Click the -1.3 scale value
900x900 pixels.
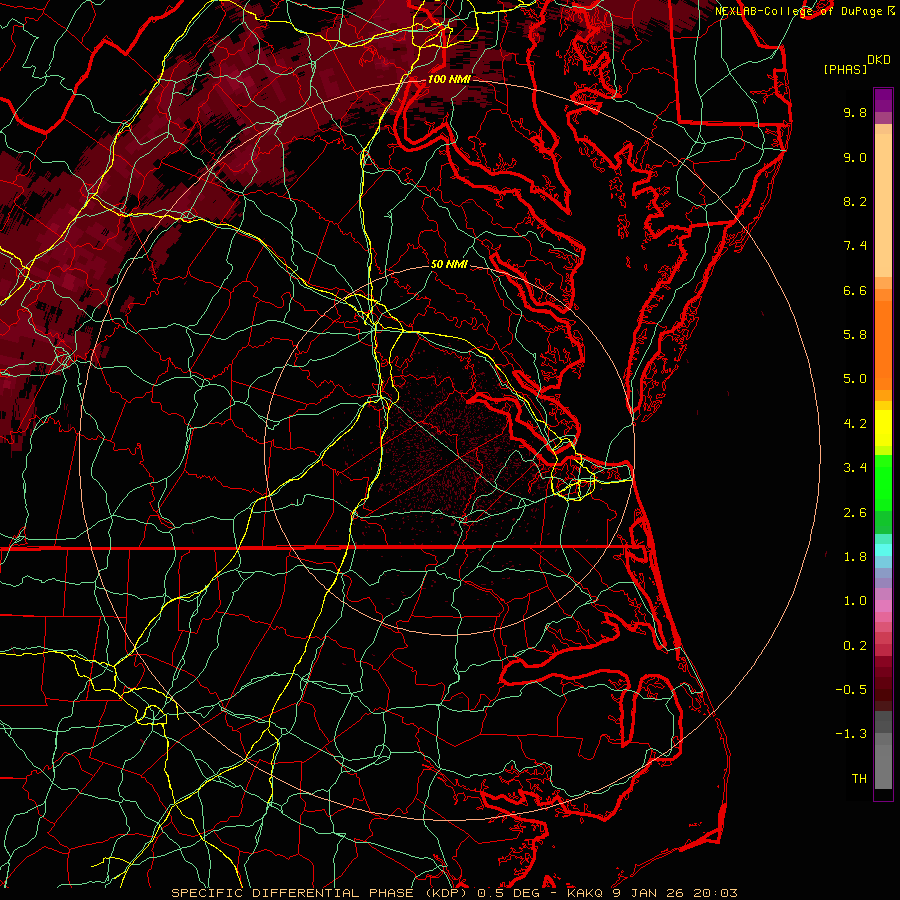[x=851, y=735]
